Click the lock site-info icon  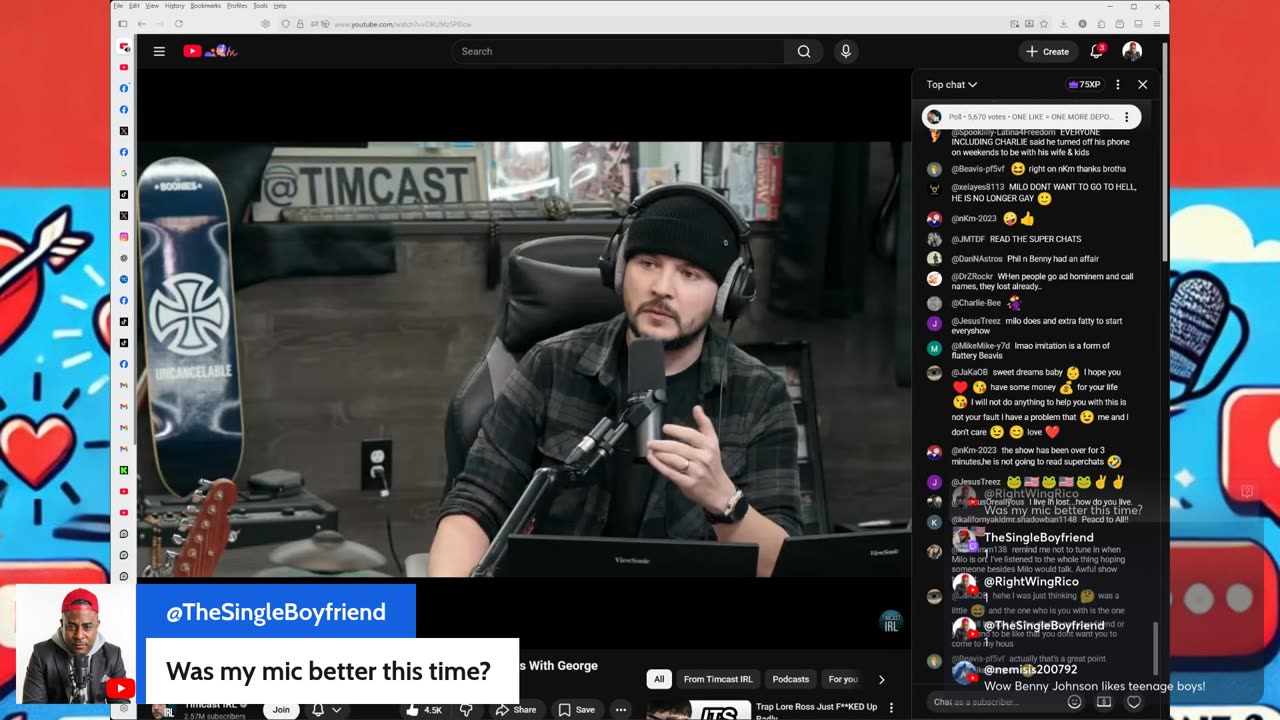300,23
